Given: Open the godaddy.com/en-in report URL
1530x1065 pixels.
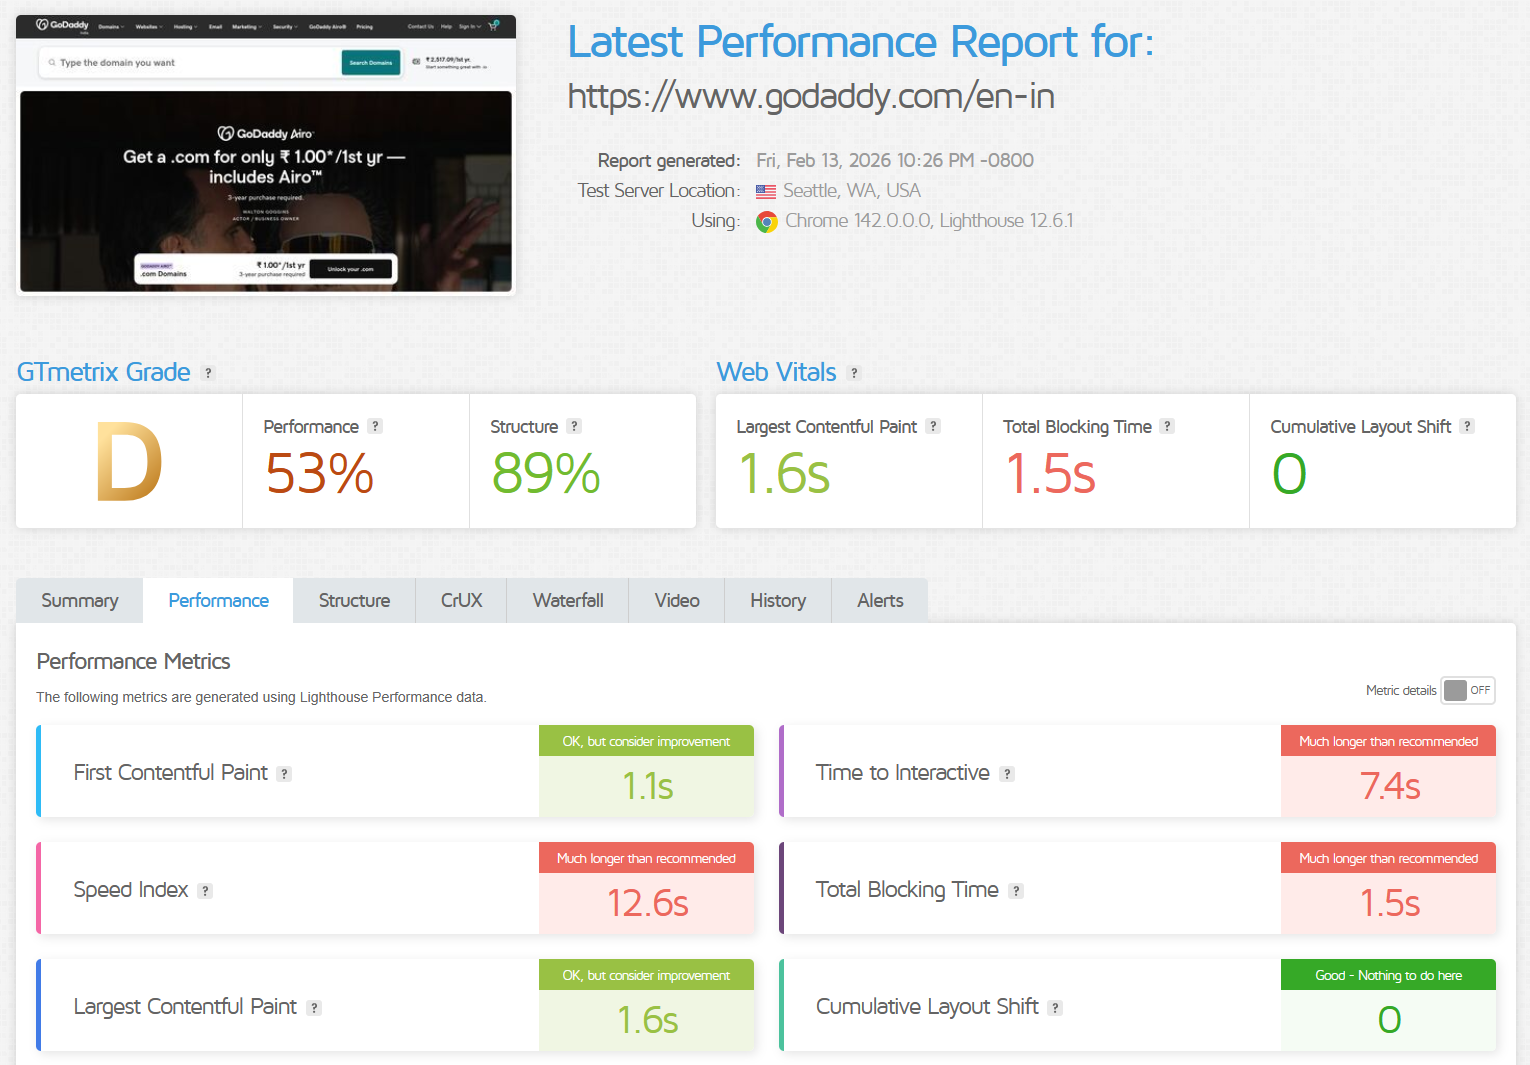Looking at the screenshot, I should tap(810, 96).
